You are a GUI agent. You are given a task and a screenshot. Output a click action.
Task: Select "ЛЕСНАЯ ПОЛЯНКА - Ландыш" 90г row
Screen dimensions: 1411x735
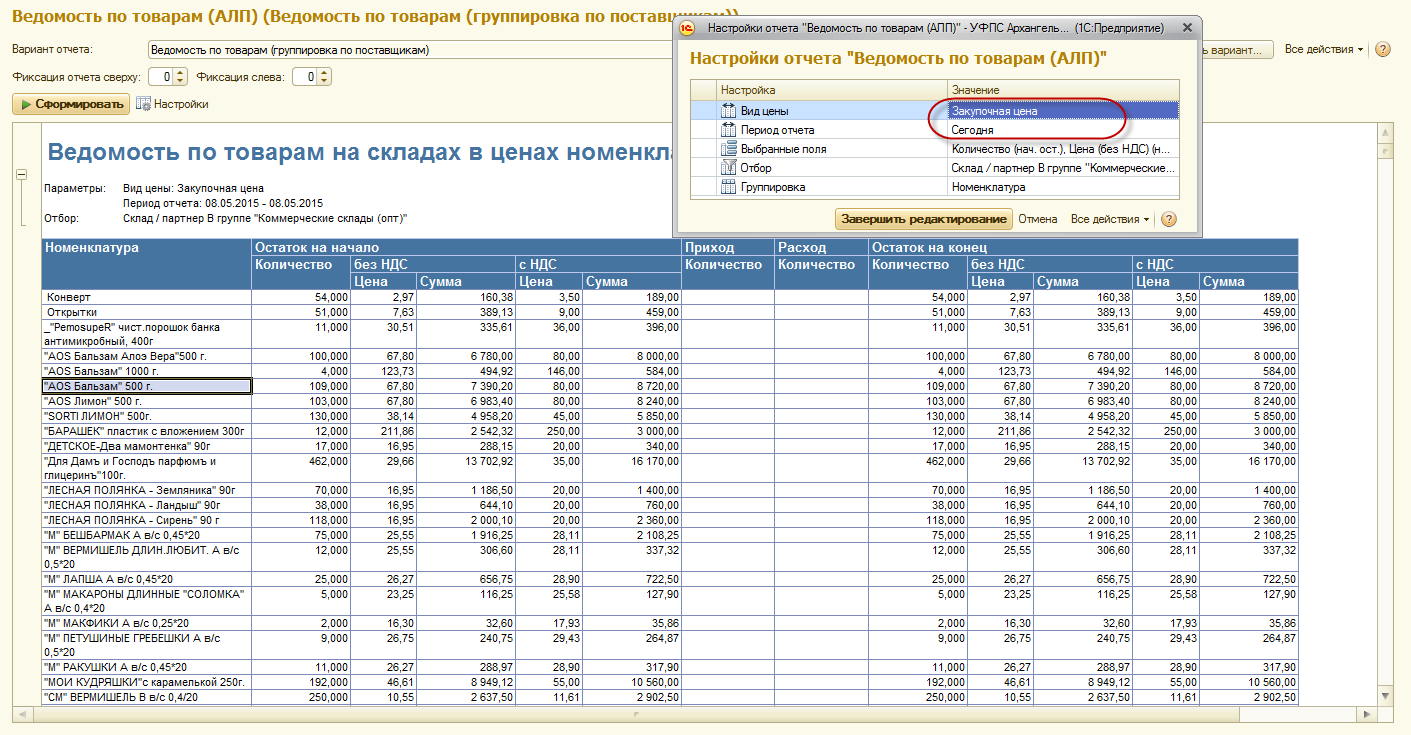pos(147,505)
